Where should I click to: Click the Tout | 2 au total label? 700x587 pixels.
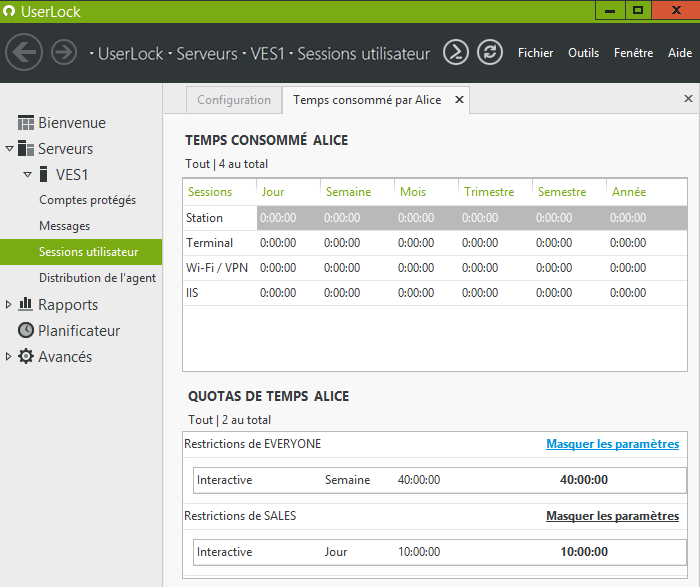229,420
